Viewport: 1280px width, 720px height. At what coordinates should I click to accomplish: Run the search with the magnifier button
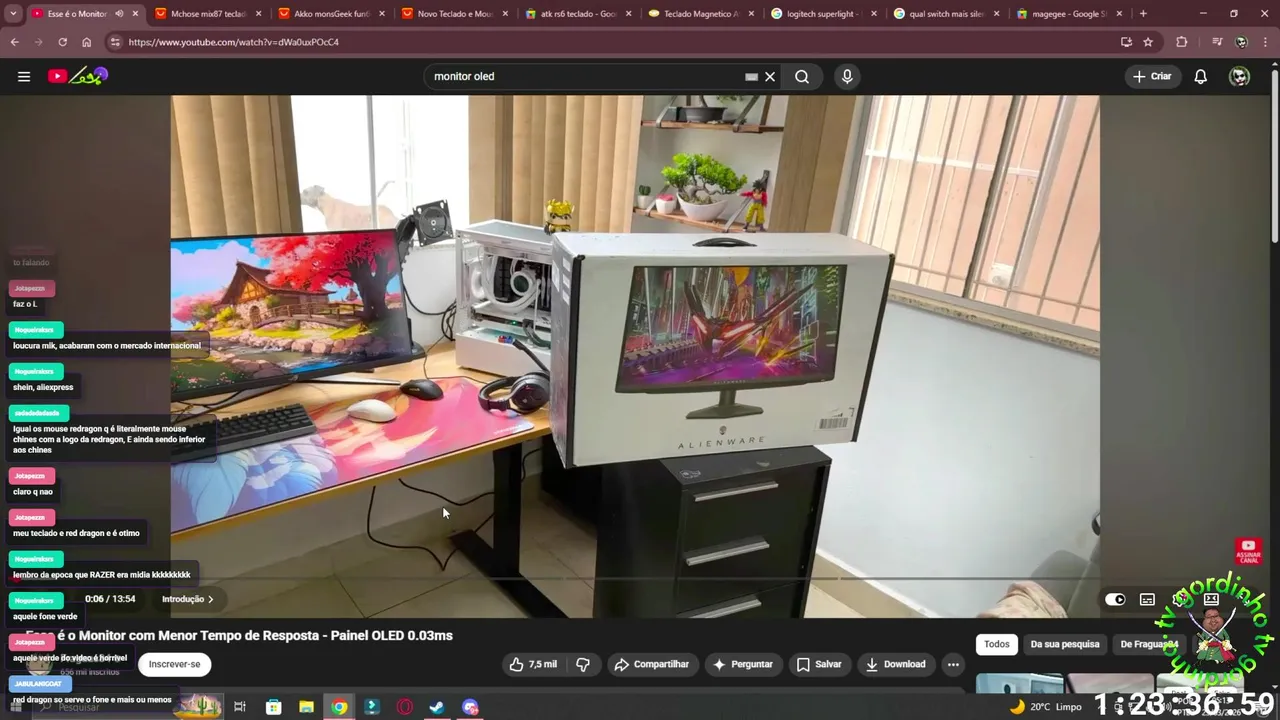click(x=802, y=76)
